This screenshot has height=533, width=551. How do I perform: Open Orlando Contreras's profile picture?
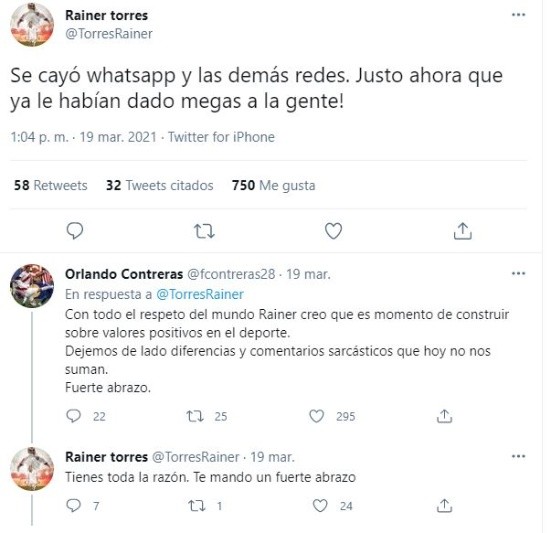(32, 286)
